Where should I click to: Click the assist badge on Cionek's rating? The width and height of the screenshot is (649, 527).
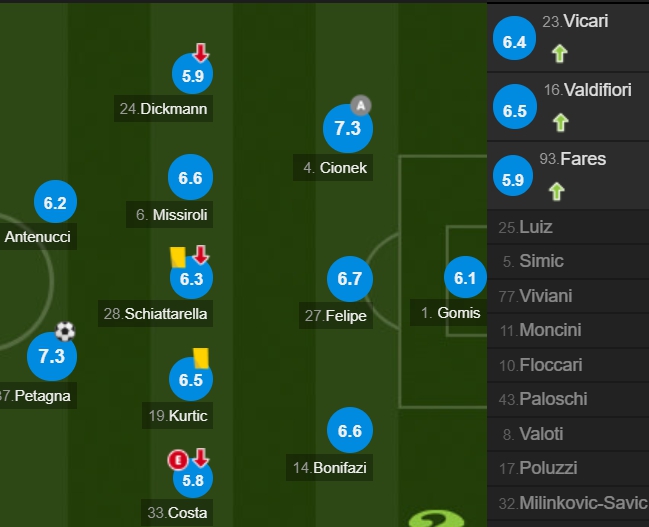tap(361, 106)
